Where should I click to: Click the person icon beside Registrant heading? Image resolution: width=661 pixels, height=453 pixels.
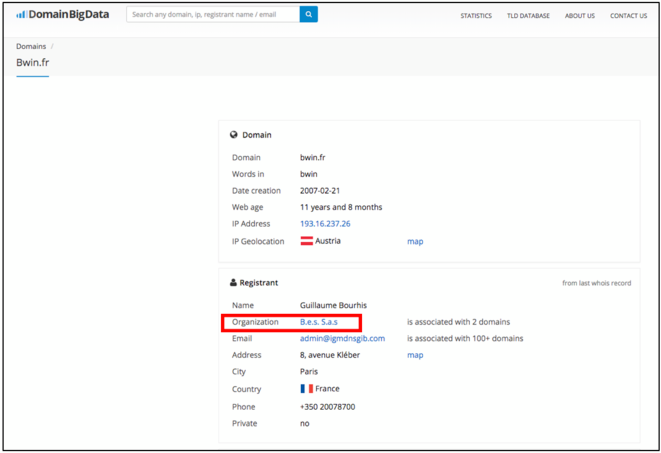click(x=233, y=283)
